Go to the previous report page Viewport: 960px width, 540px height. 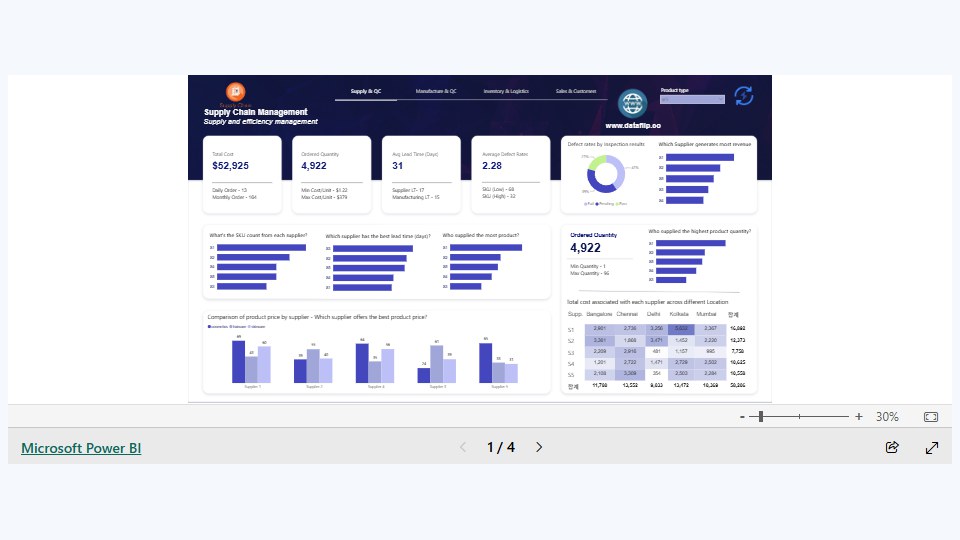[x=463, y=447]
